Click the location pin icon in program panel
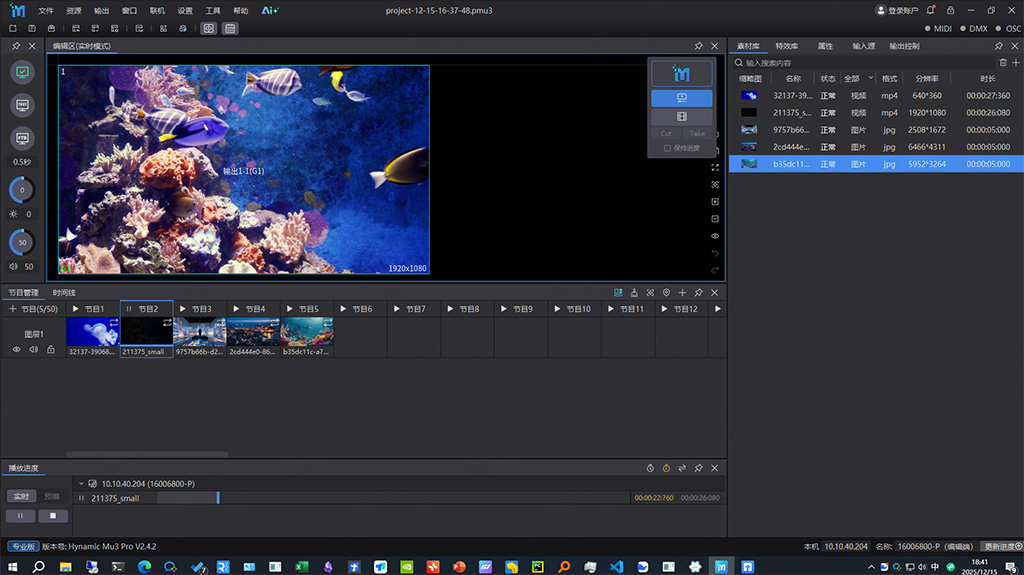Screen dimensions: 1024x575 coord(666,293)
